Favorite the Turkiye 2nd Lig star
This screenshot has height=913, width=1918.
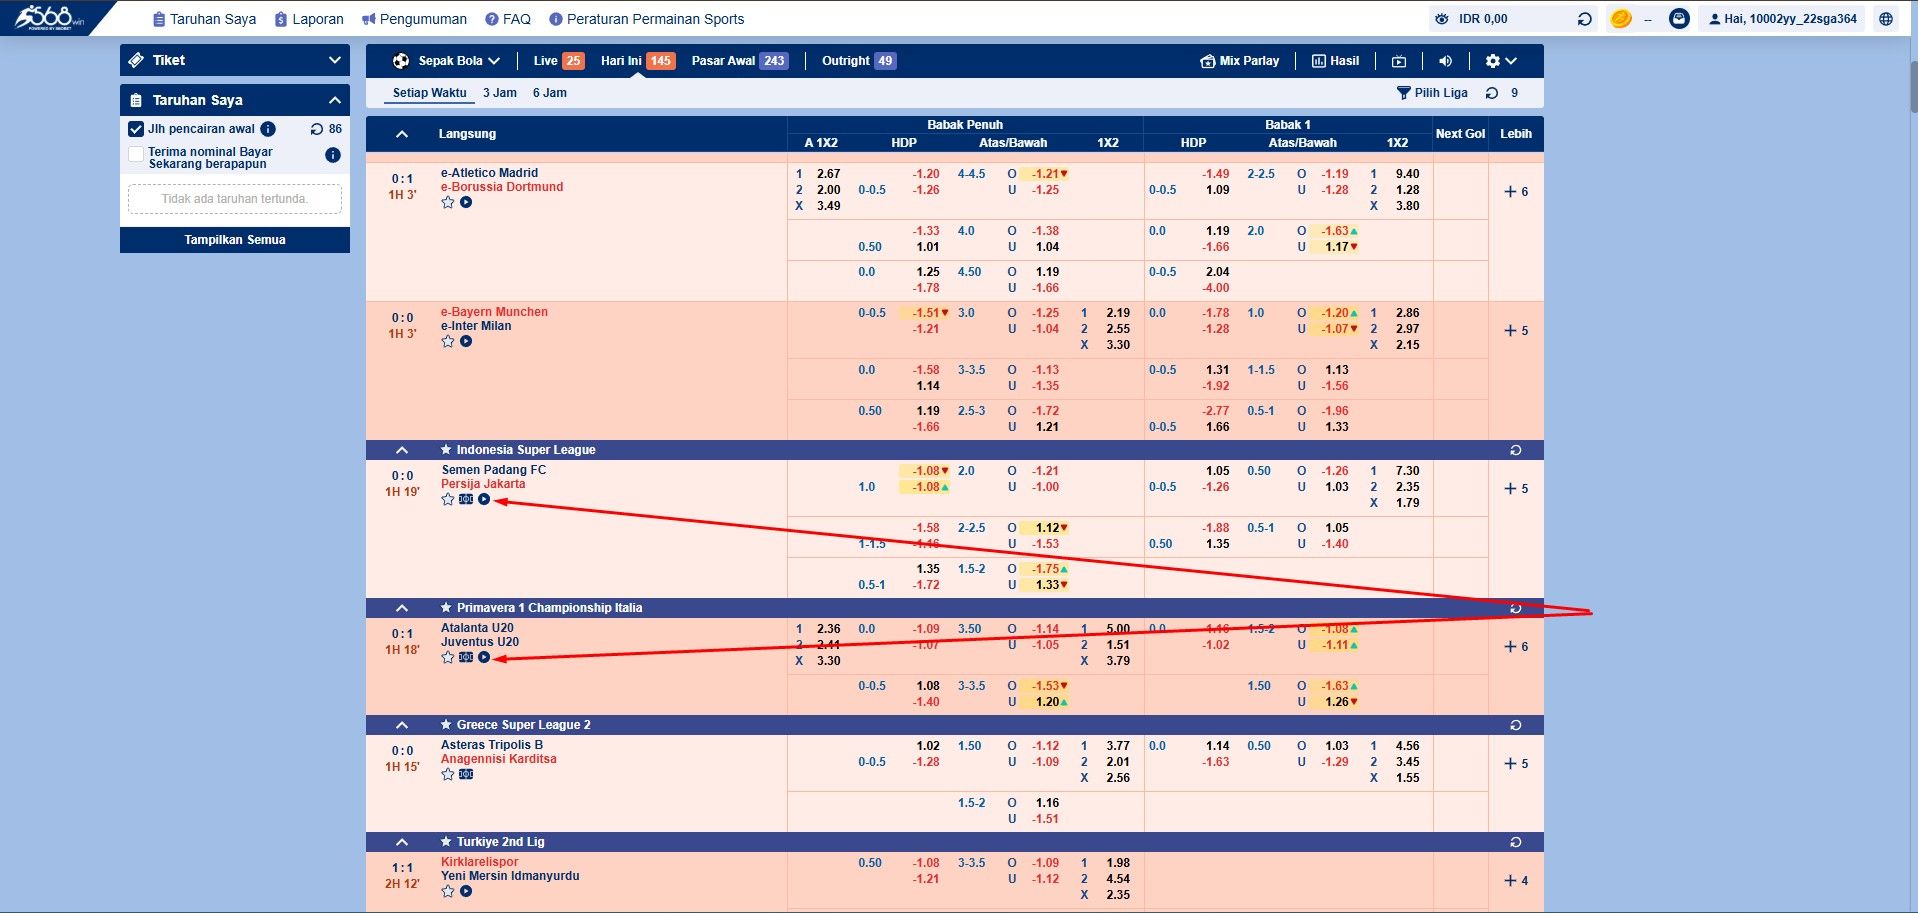point(446,842)
